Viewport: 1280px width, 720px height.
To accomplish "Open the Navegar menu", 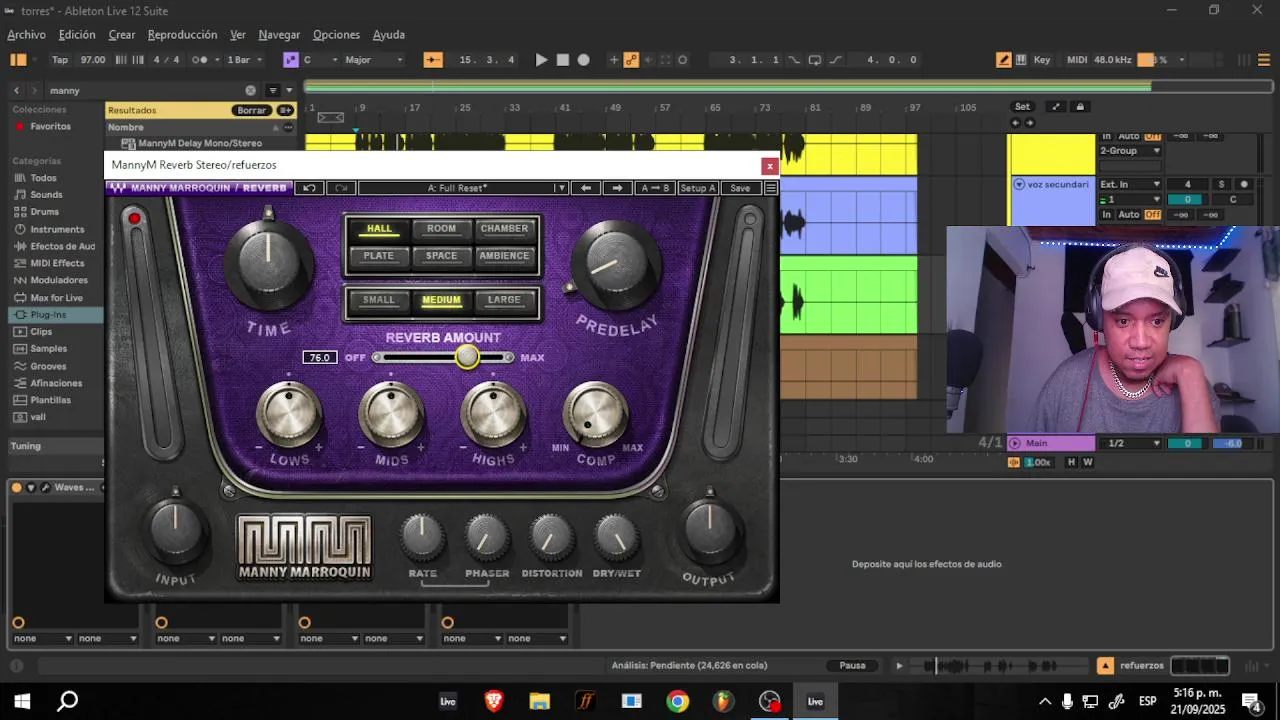I will (x=279, y=35).
